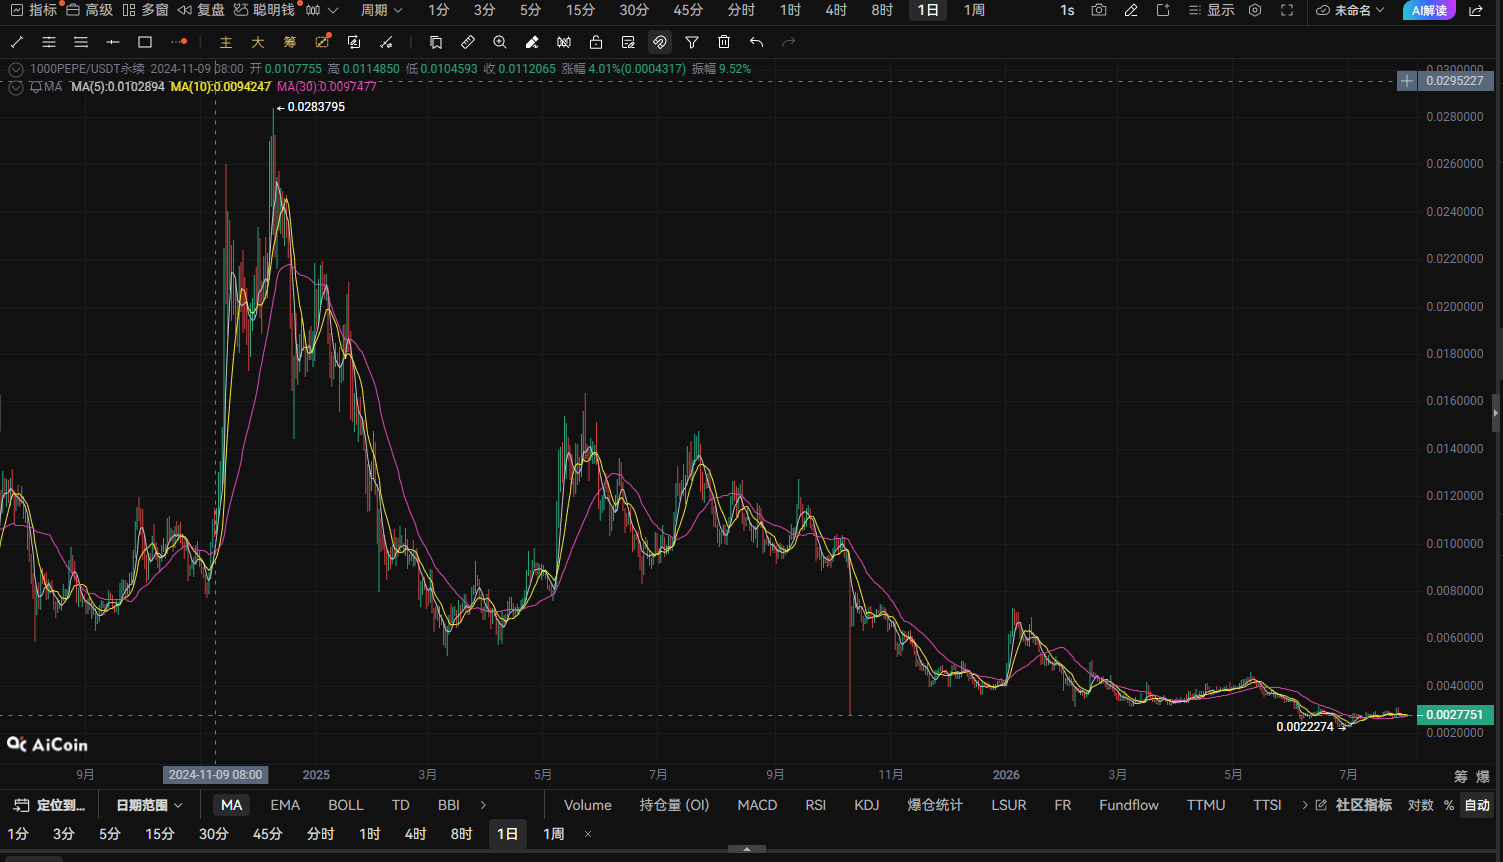Collapse the 1000PEPE/USDT info row
Screen dimensions: 1503x862
15,69
